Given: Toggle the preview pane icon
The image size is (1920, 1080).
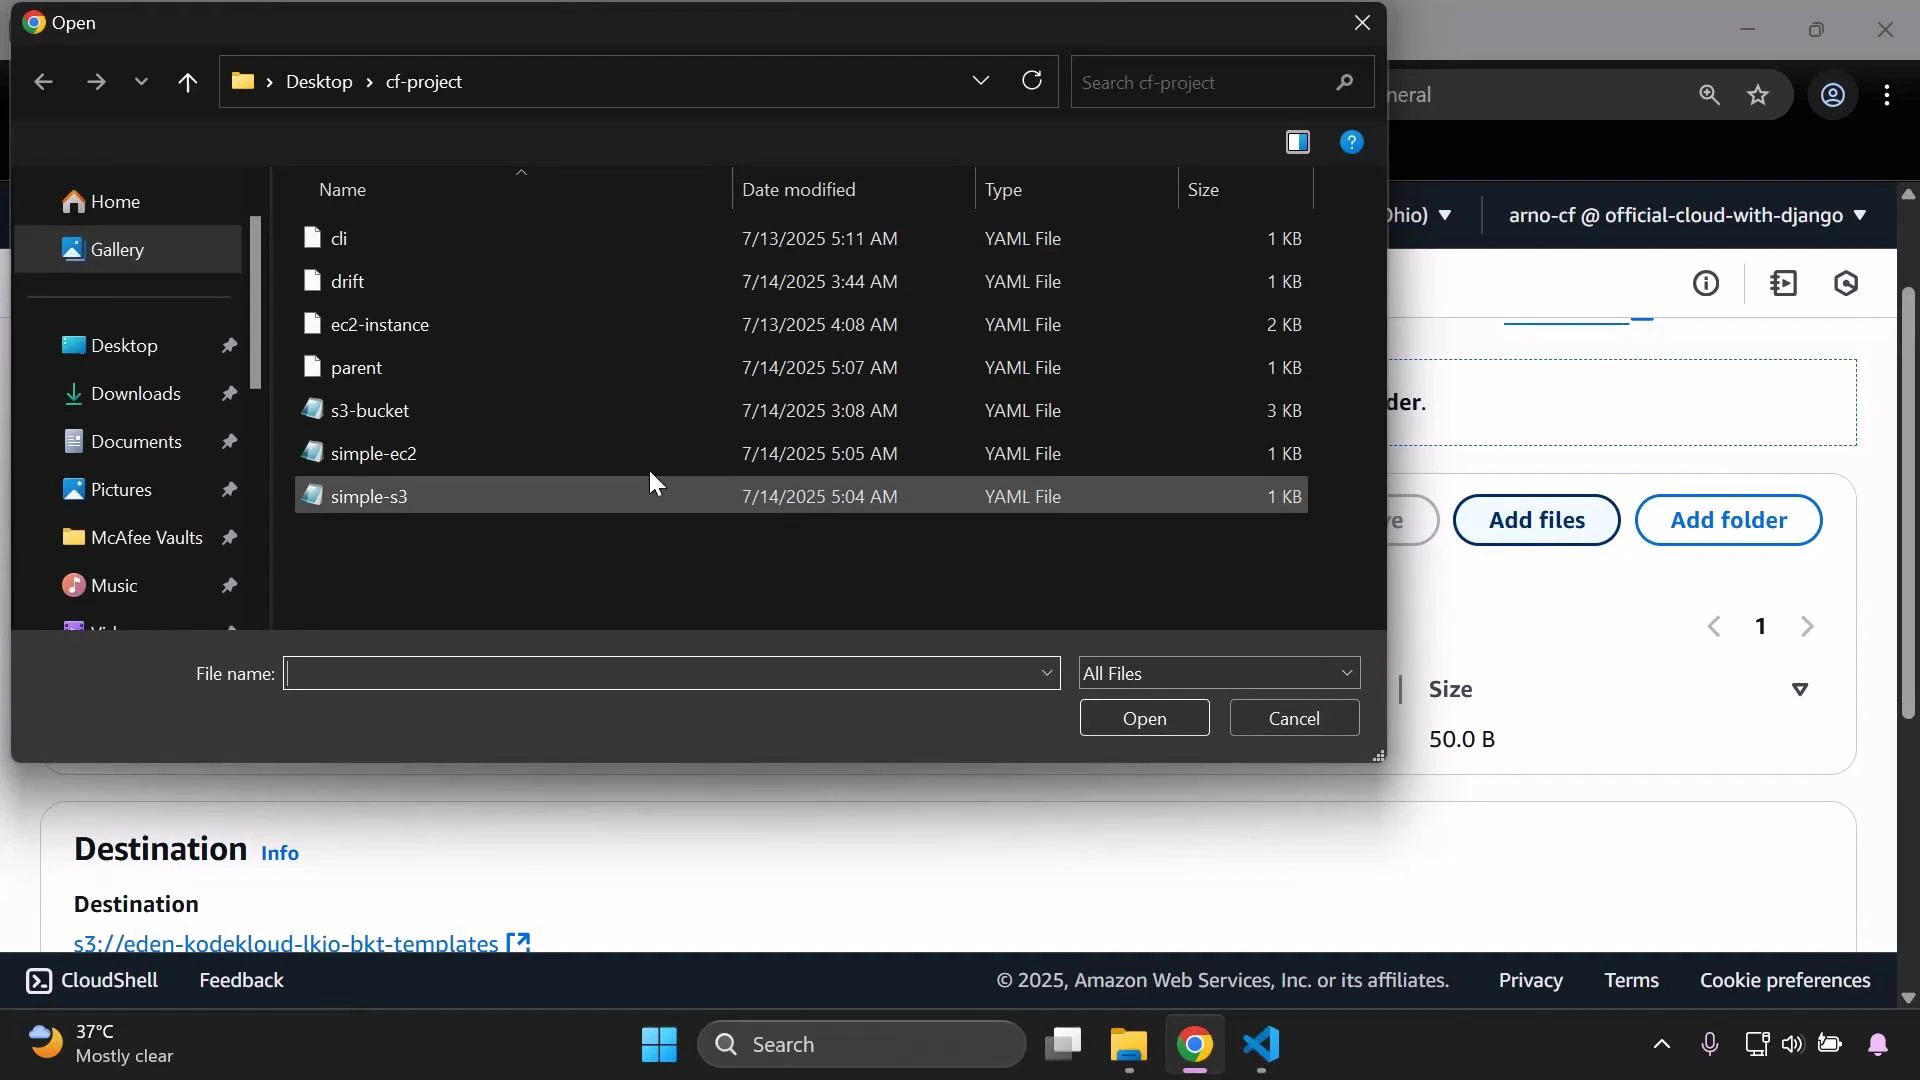Looking at the screenshot, I should (1298, 143).
